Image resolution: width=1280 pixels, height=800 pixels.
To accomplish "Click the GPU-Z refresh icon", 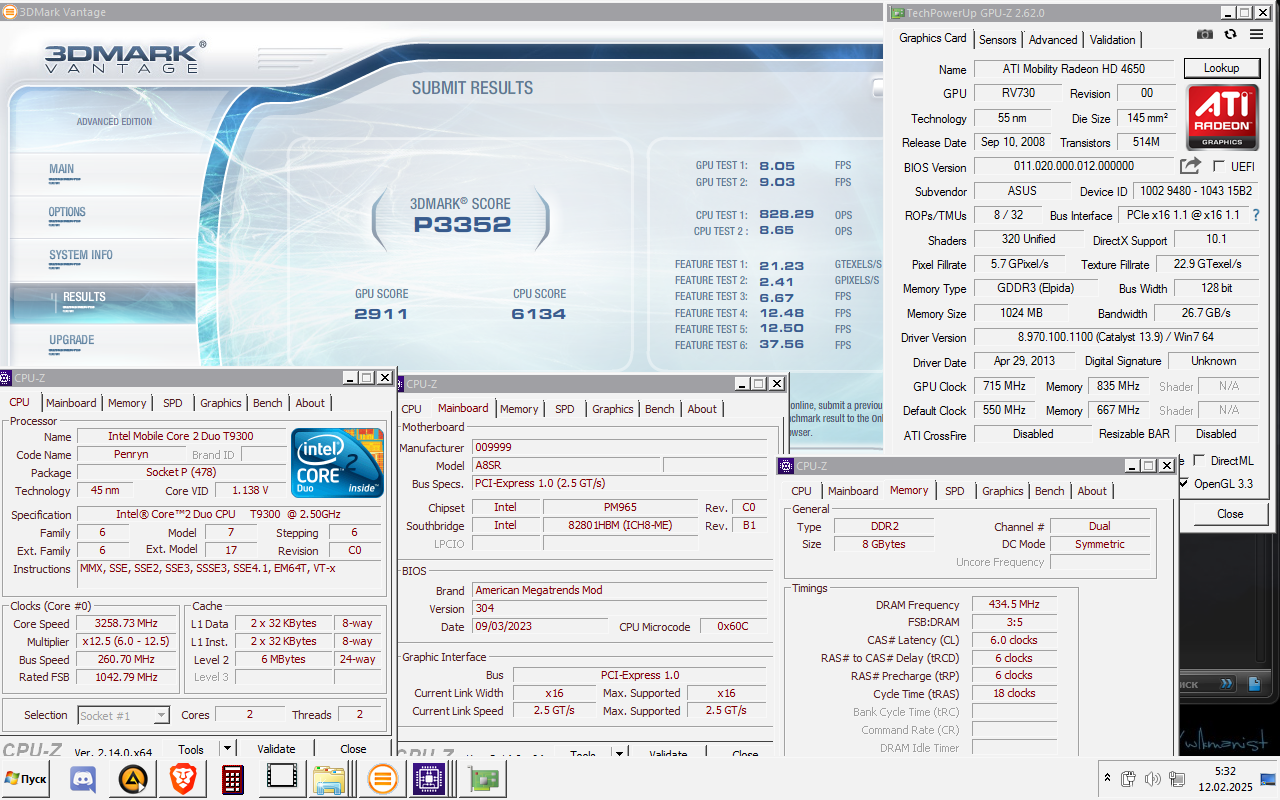I will click(x=1231, y=34).
